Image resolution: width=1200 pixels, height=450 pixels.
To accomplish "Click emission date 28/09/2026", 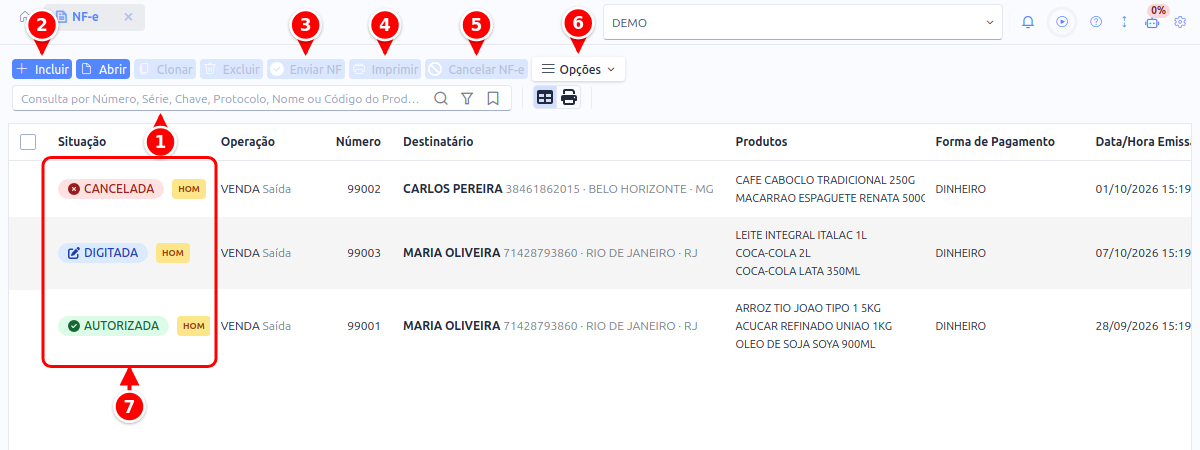I will coord(1143,326).
